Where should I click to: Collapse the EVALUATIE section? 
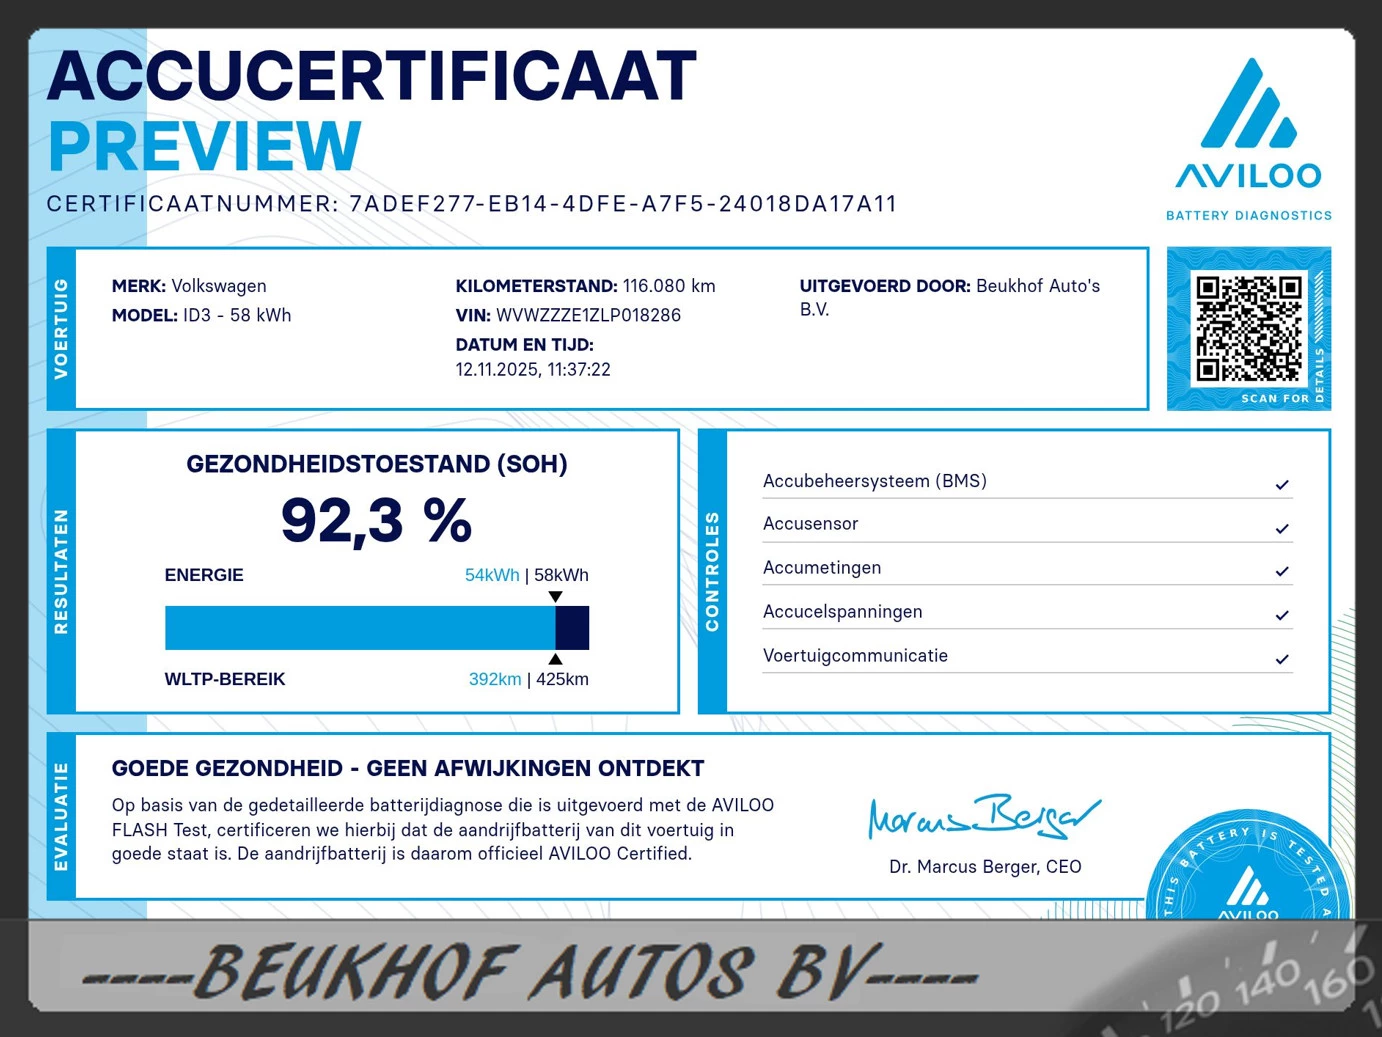point(60,816)
